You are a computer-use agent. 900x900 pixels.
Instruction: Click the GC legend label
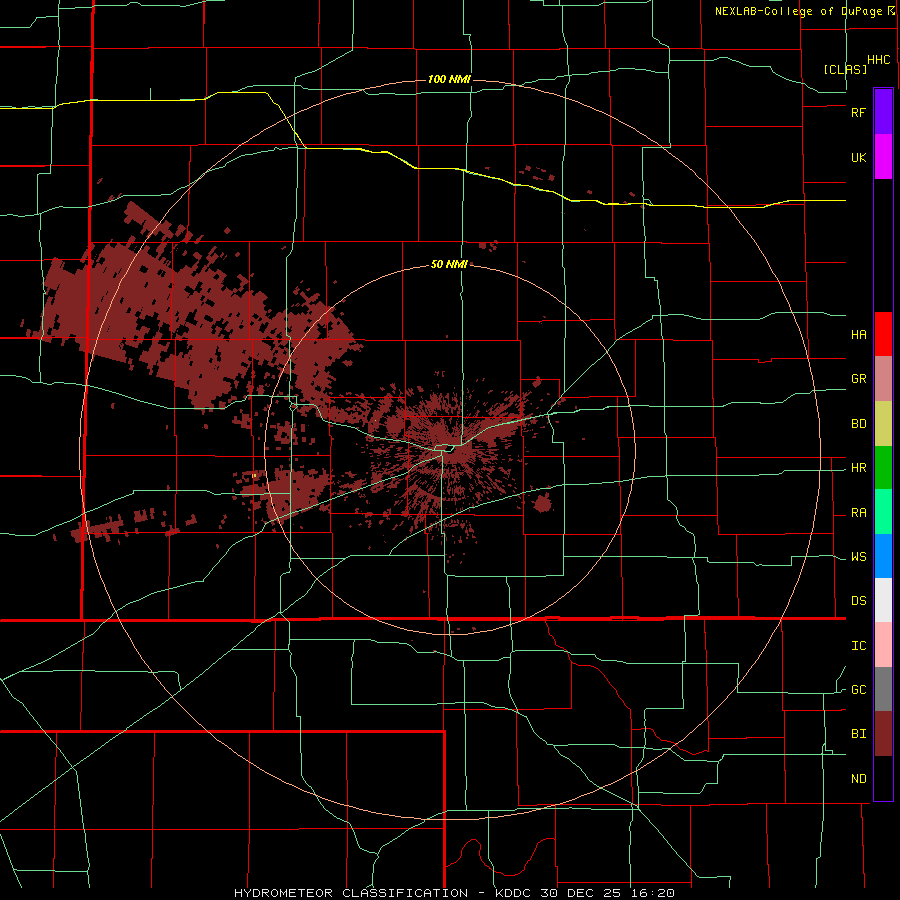click(x=858, y=690)
